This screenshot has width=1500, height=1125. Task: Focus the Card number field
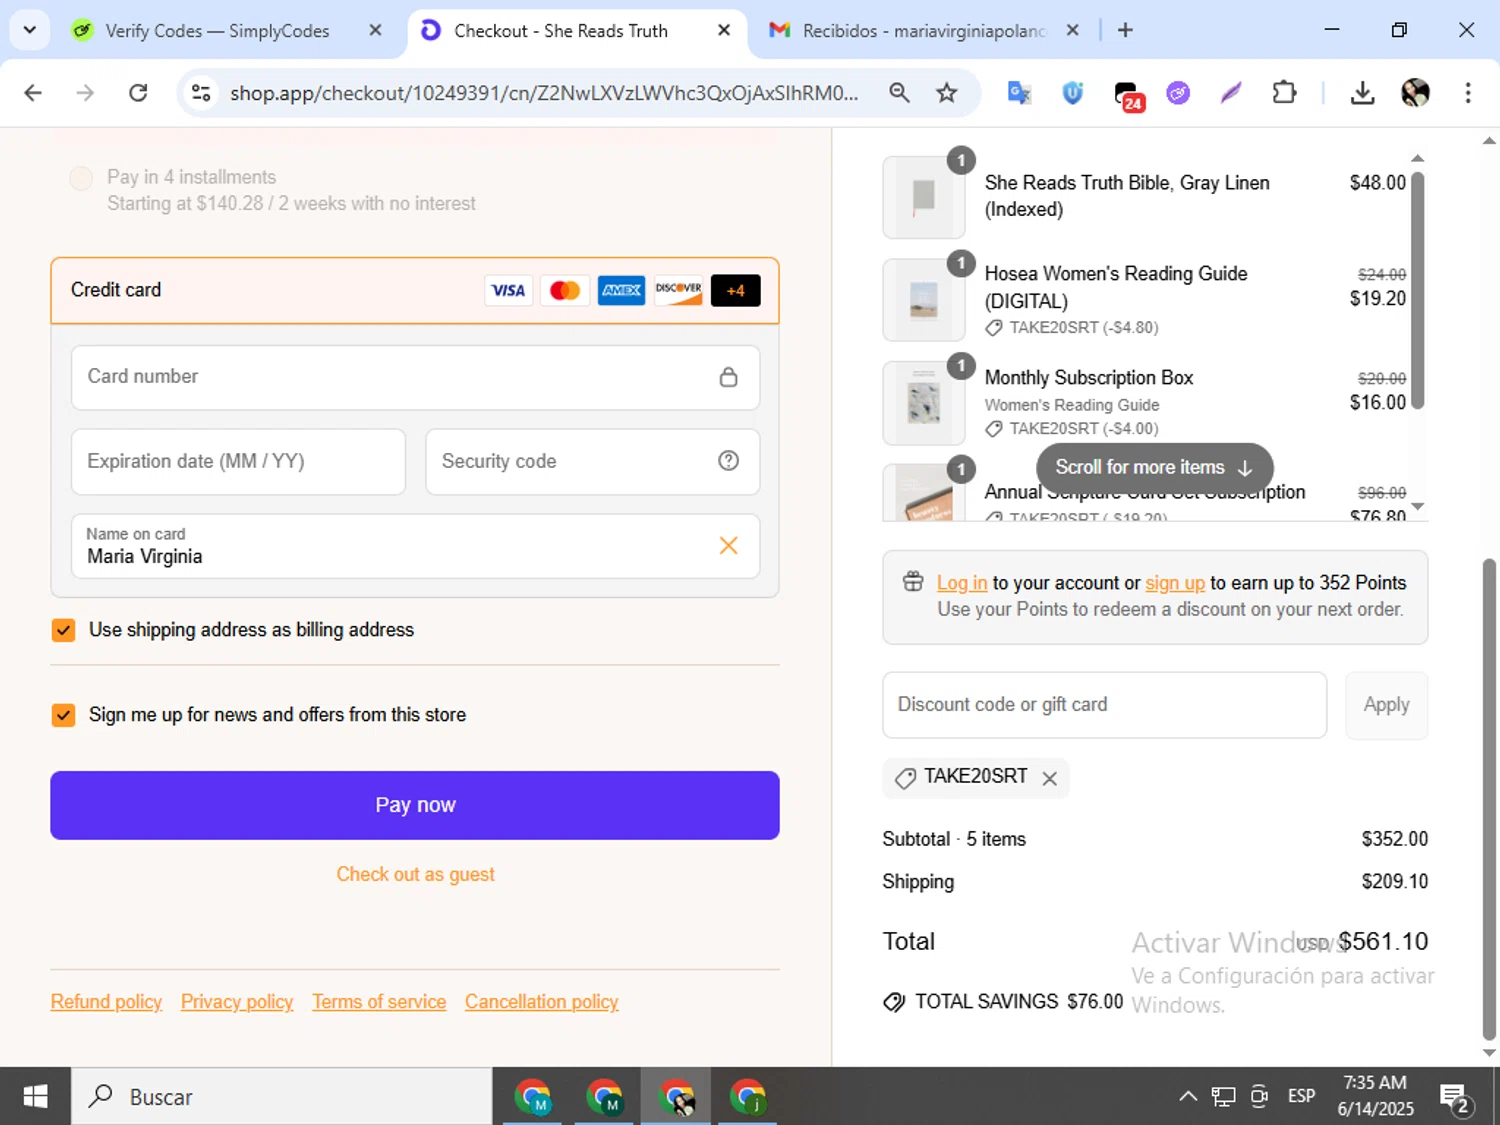pyautogui.click(x=415, y=377)
